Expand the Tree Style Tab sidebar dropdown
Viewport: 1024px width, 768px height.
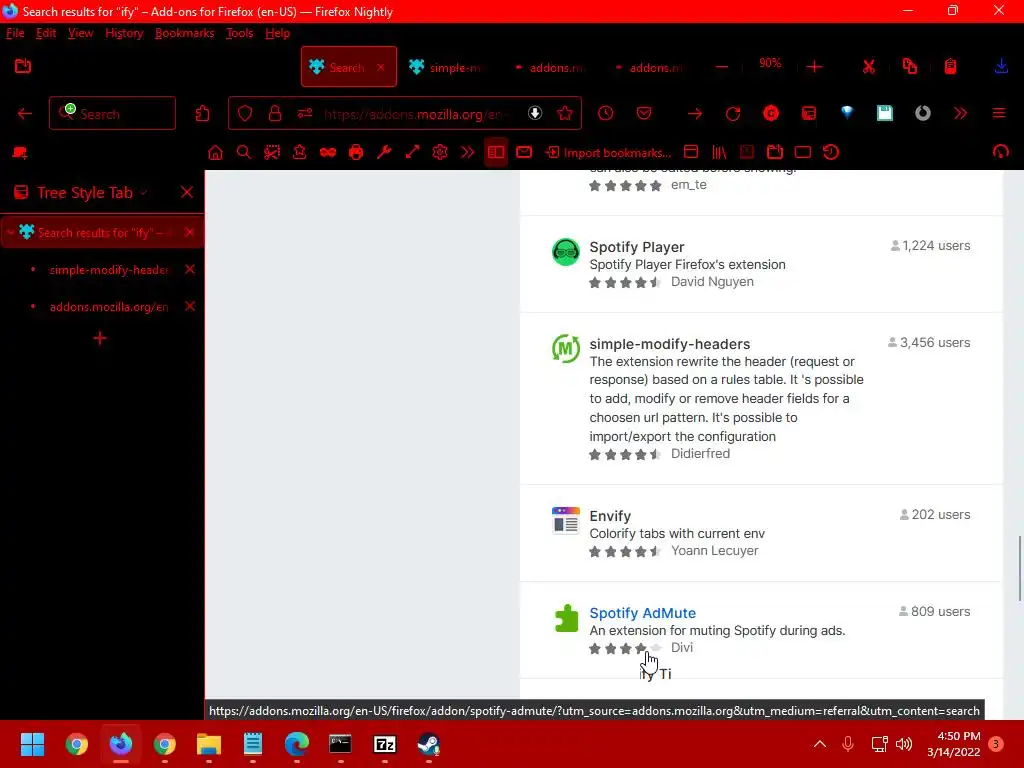(x=144, y=193)
